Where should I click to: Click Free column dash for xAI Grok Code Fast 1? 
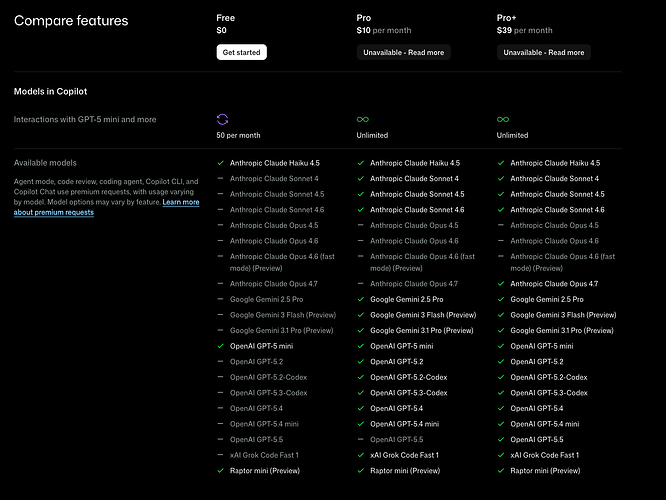[x=220, y=455]
